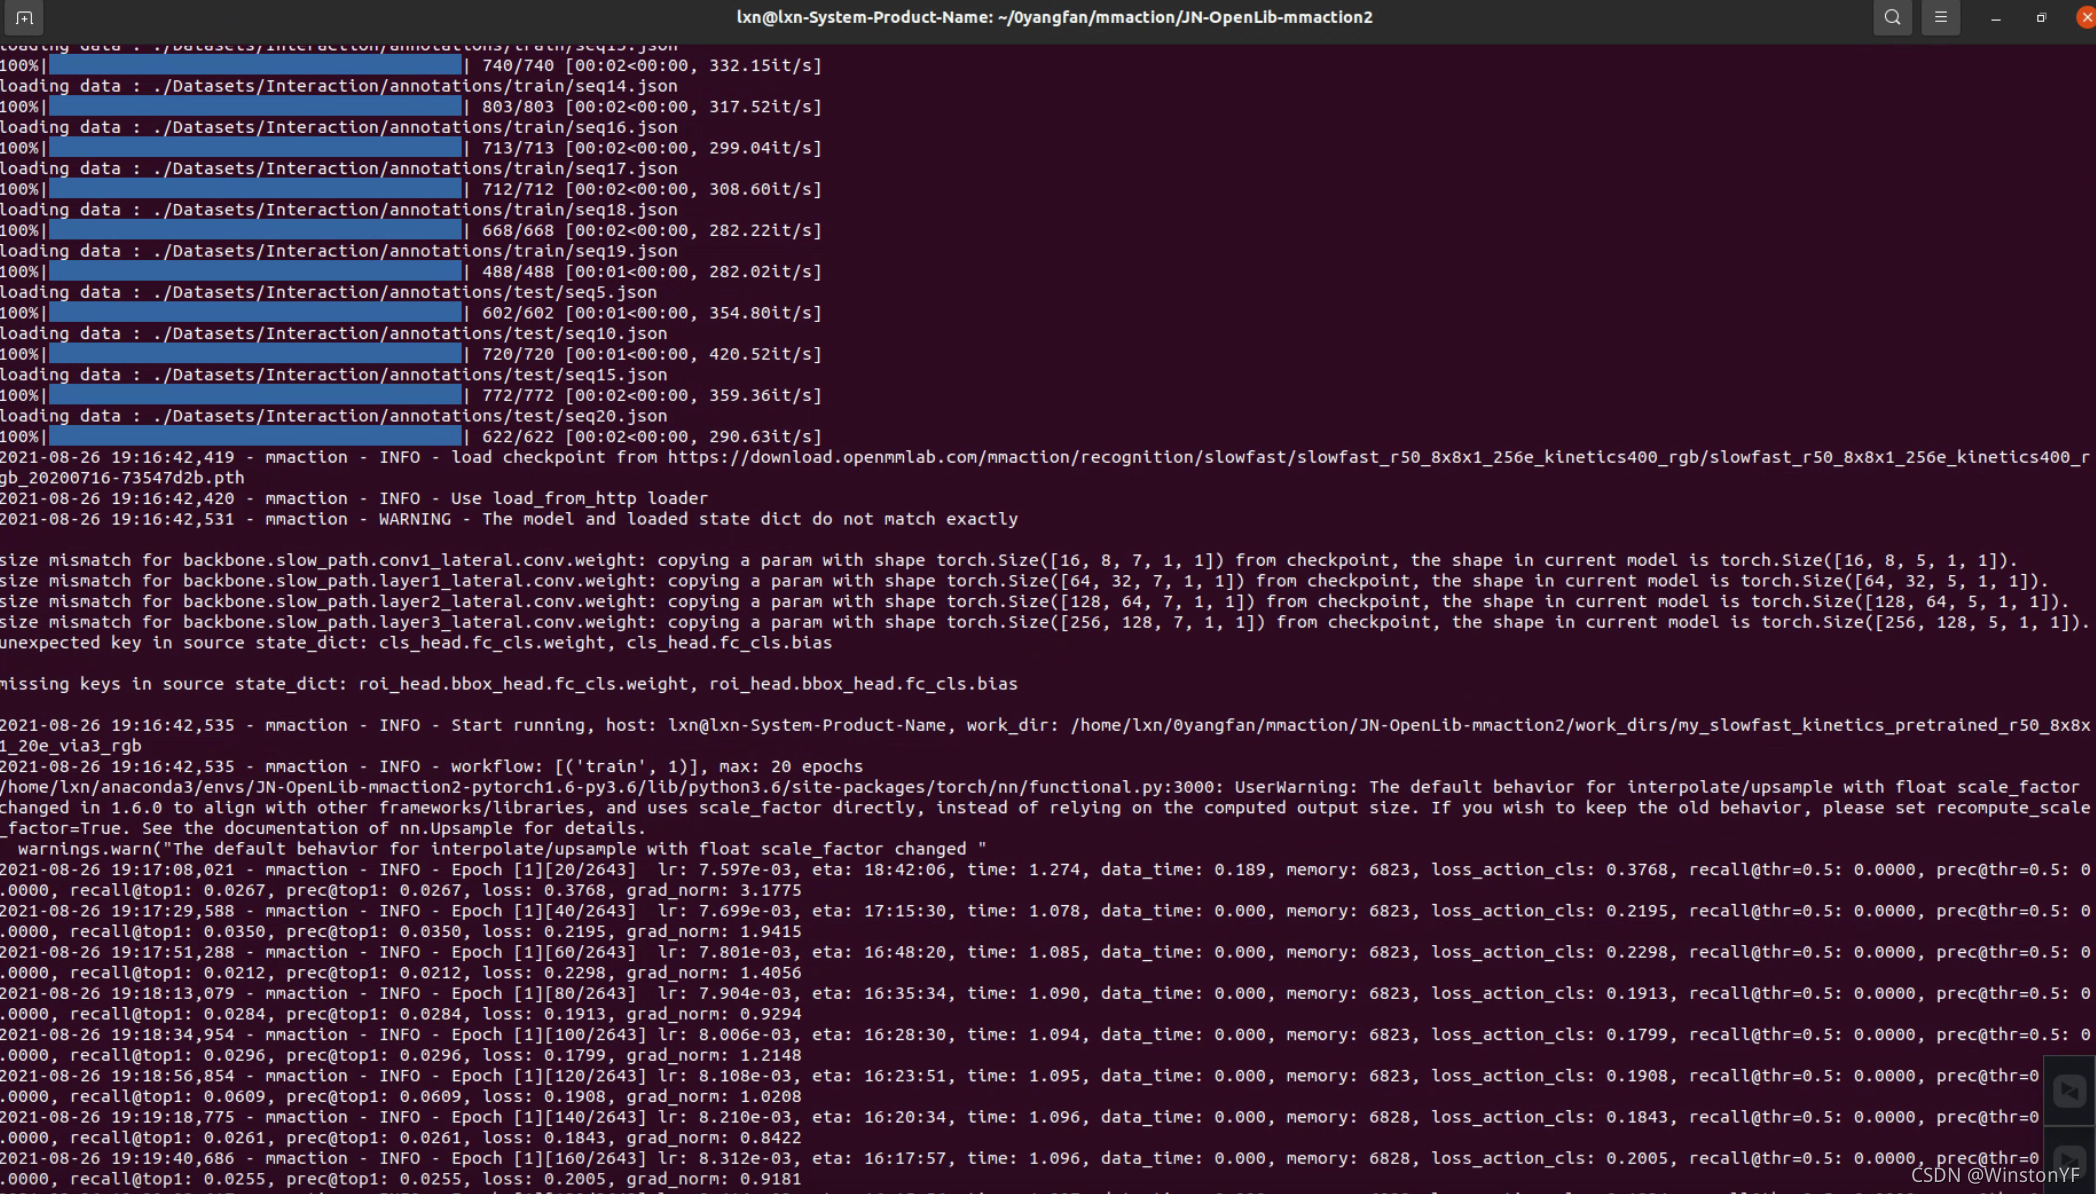Click the 772/772 progress count text
Screen dimensions: 2096x1194
click(x=518, y=395)
